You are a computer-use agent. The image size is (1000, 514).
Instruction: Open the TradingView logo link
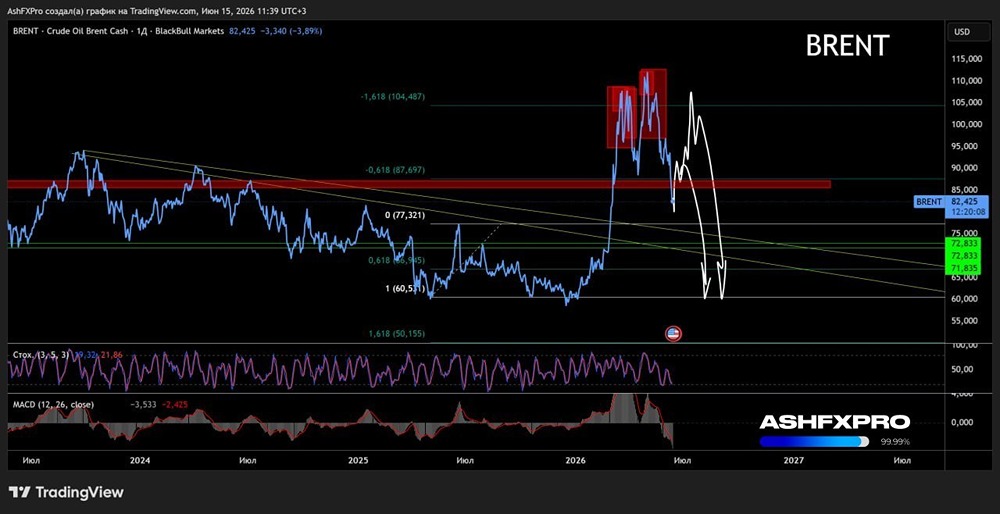[66, 492]
